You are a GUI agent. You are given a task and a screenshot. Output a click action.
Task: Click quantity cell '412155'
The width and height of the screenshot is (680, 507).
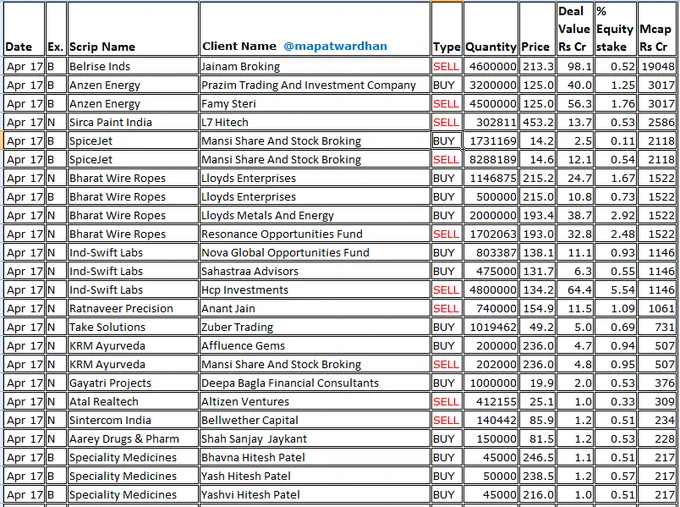(490, 402)
